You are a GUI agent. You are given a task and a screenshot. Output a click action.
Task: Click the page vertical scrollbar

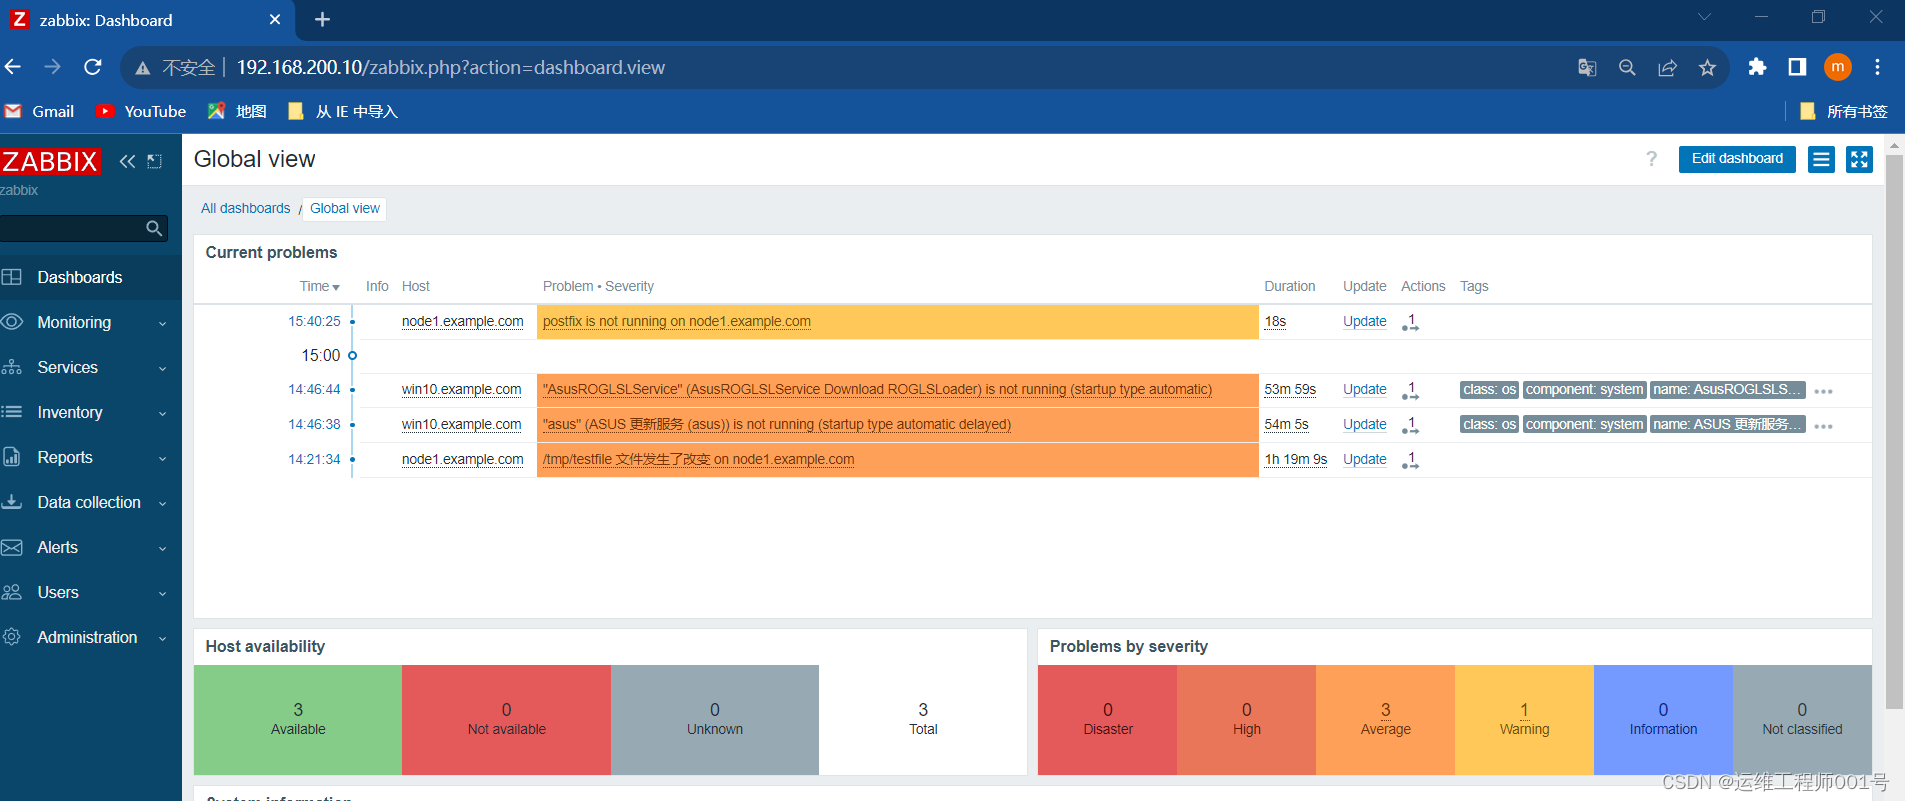coord(1894,430)
